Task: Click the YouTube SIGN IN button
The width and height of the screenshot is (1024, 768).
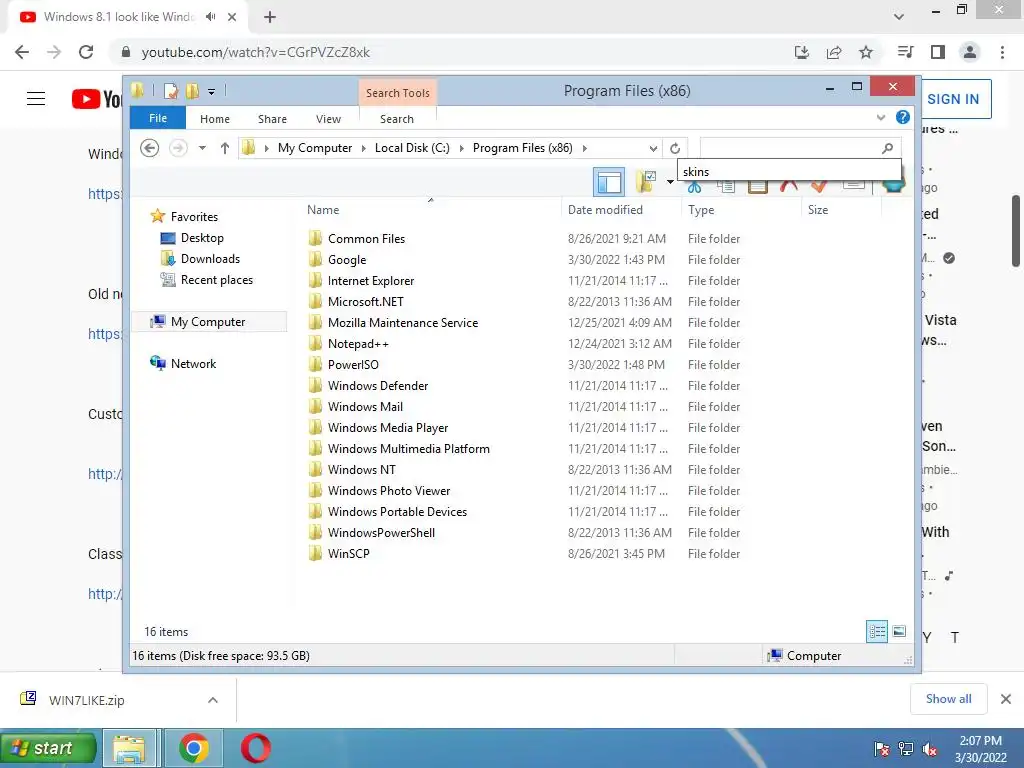Action: pyautogui.click(x=953, y=99)
